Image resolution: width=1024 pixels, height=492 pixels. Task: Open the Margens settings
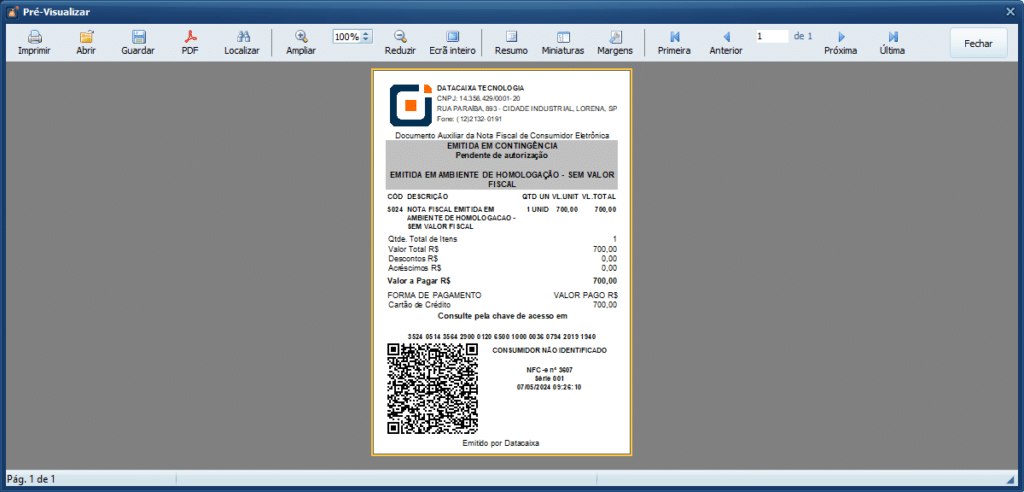pos(615,43)
